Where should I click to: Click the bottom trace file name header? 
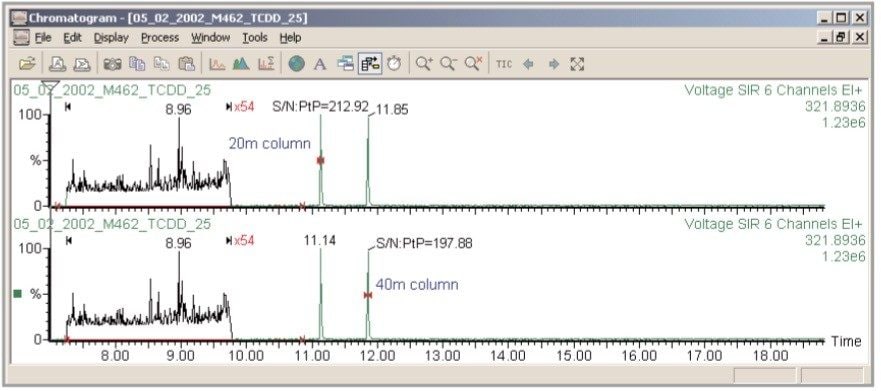(x=112, y=224)
